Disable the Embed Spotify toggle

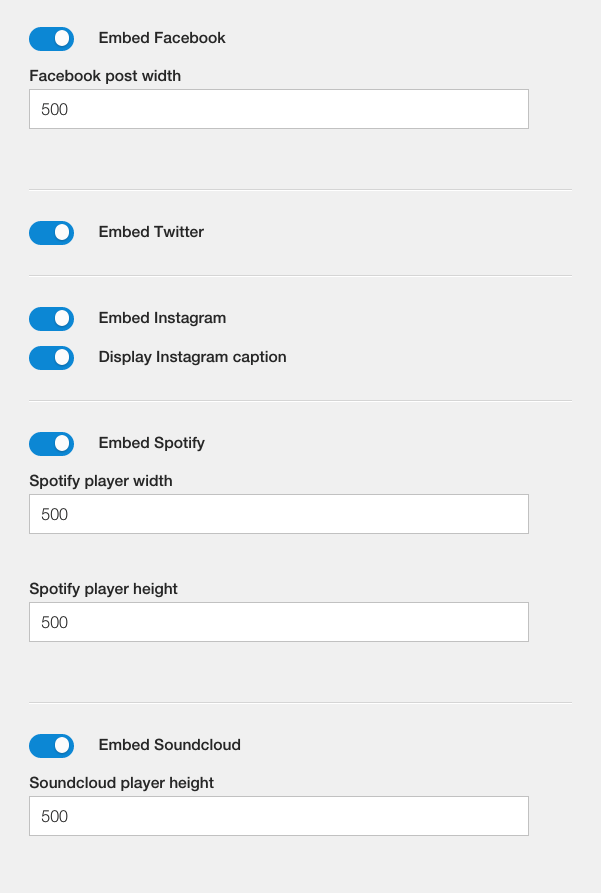pyautogui.click(x=51, y=444)
